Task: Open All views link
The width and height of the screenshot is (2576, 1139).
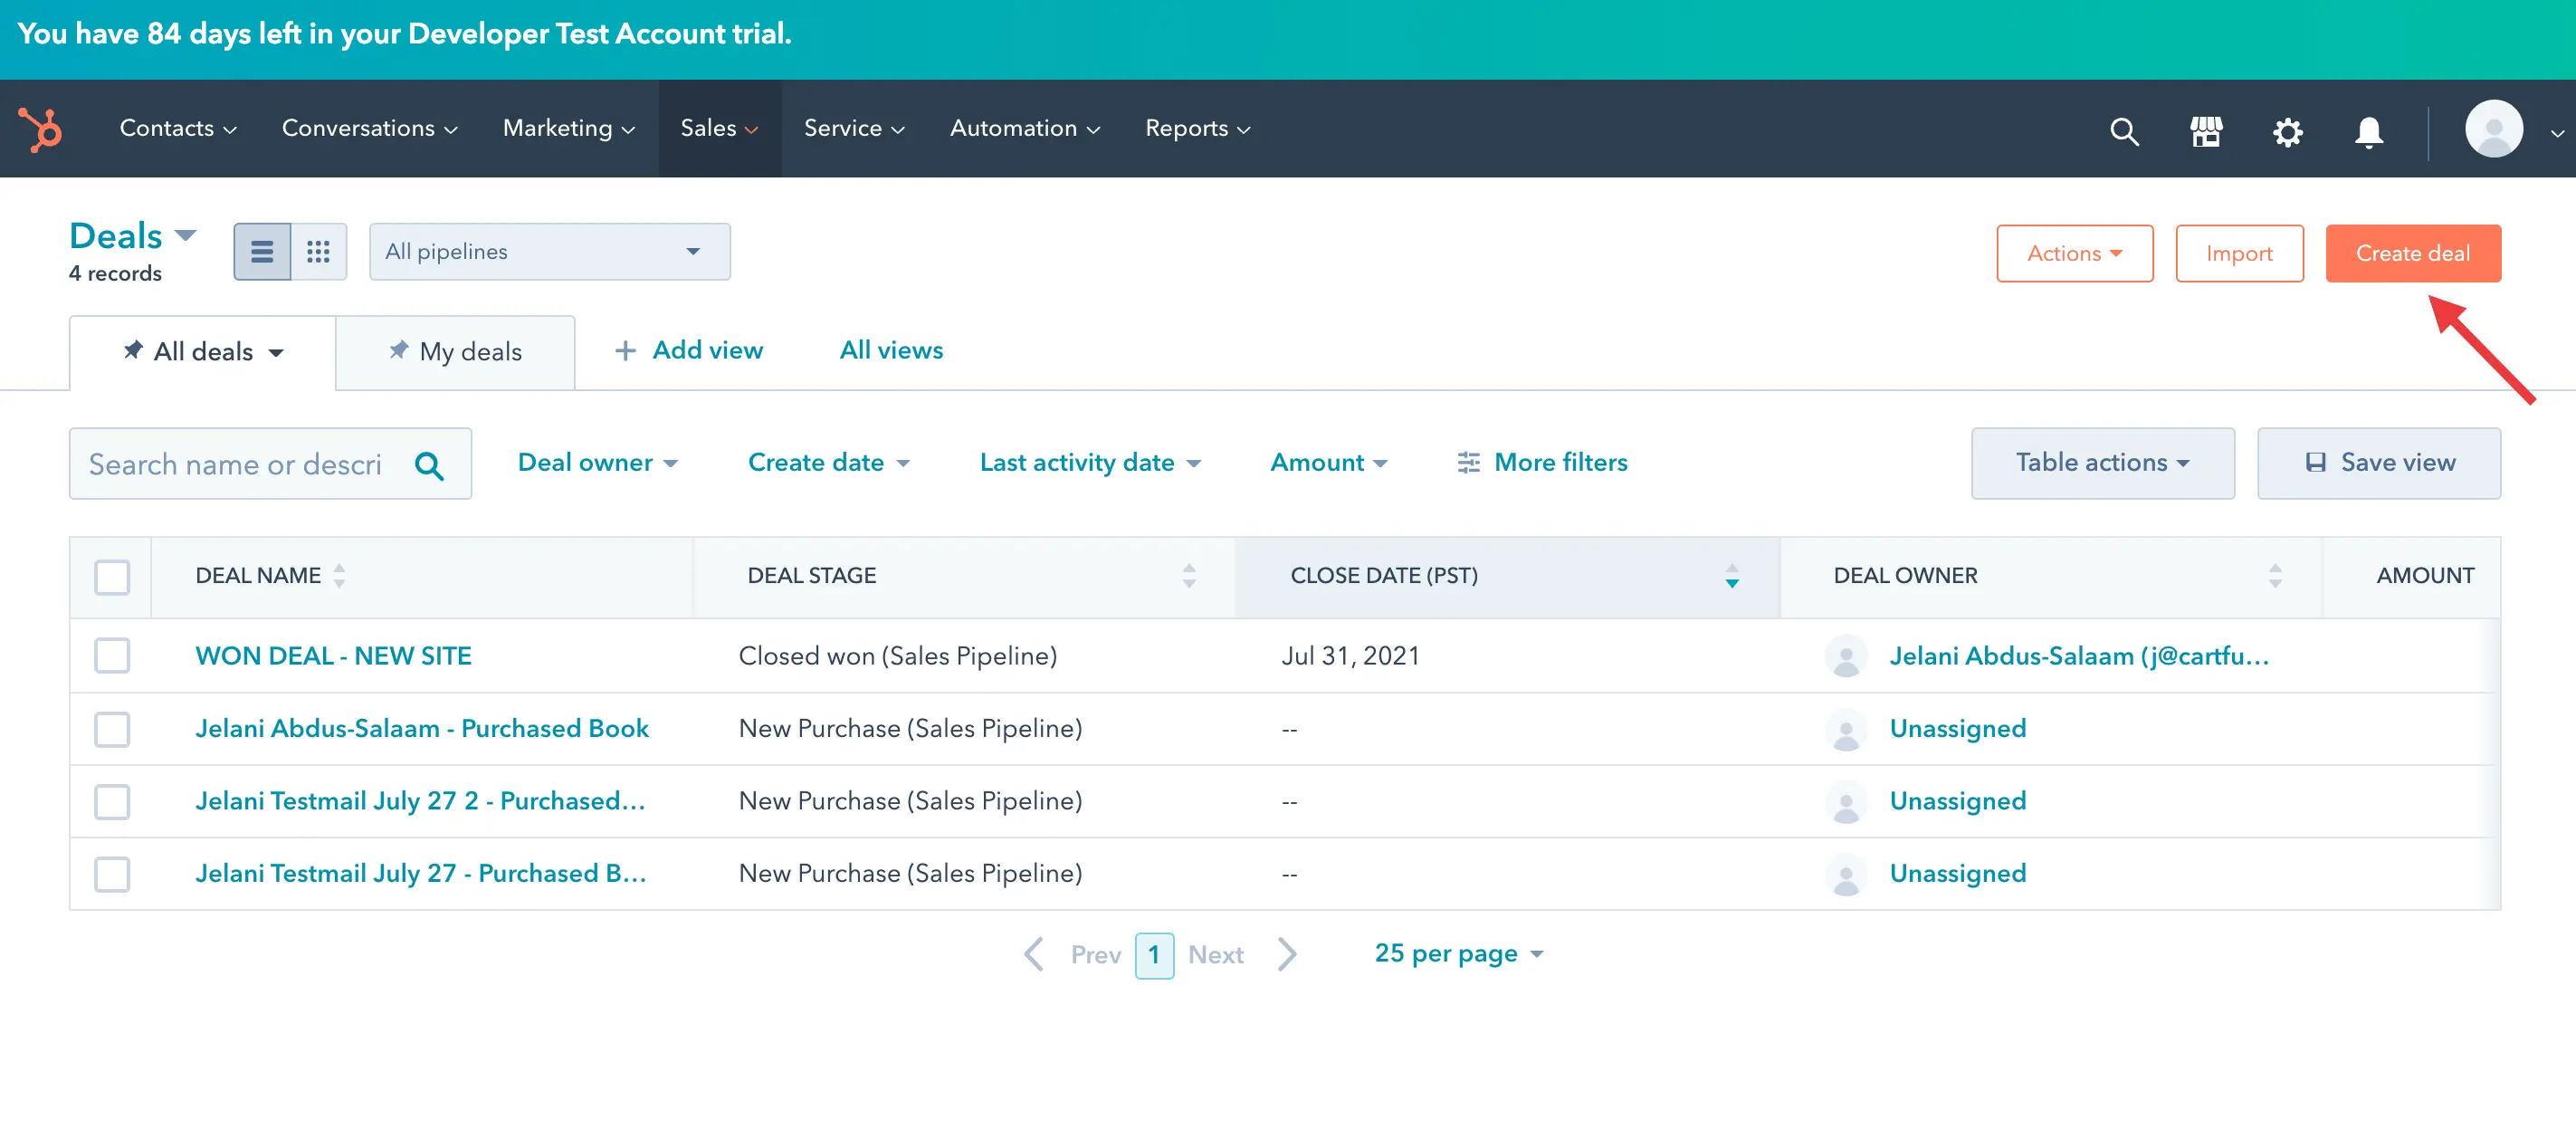Action: click(x=891, y=350)
